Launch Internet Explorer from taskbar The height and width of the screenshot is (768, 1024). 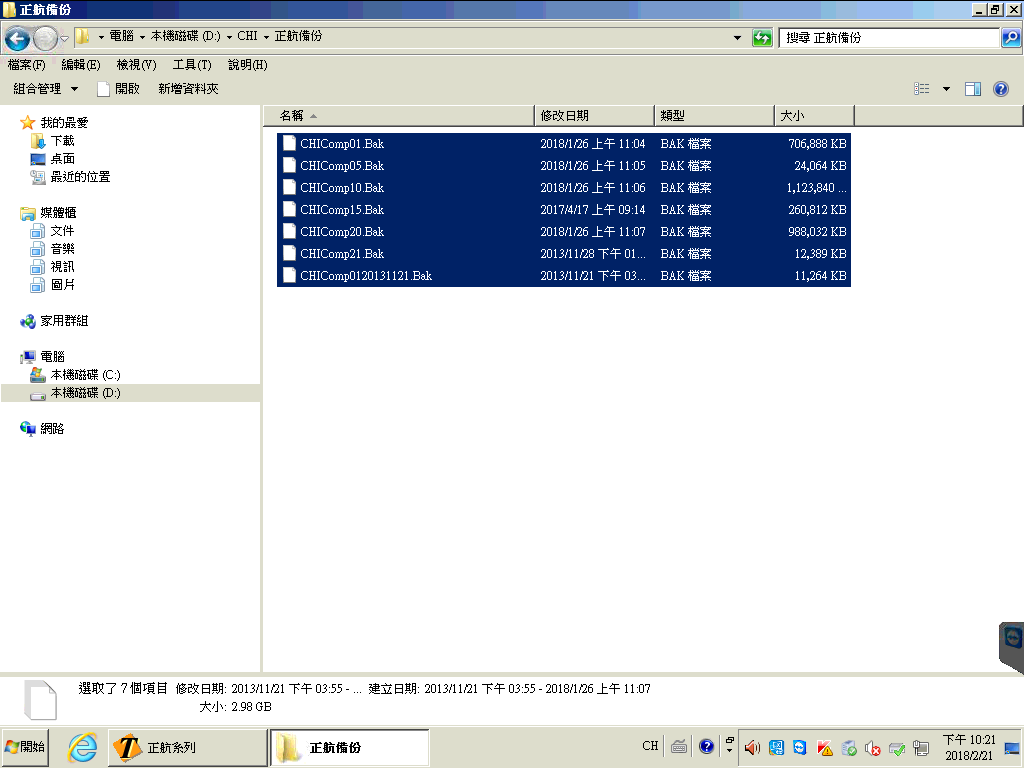pyautogui.click(x=83, y=747)
